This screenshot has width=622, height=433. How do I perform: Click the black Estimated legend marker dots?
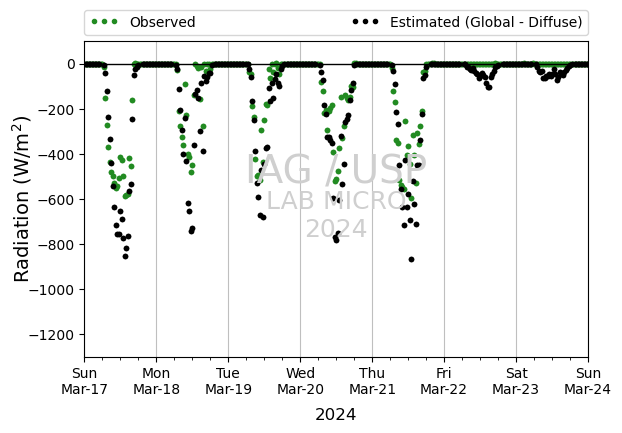(365, 22)
